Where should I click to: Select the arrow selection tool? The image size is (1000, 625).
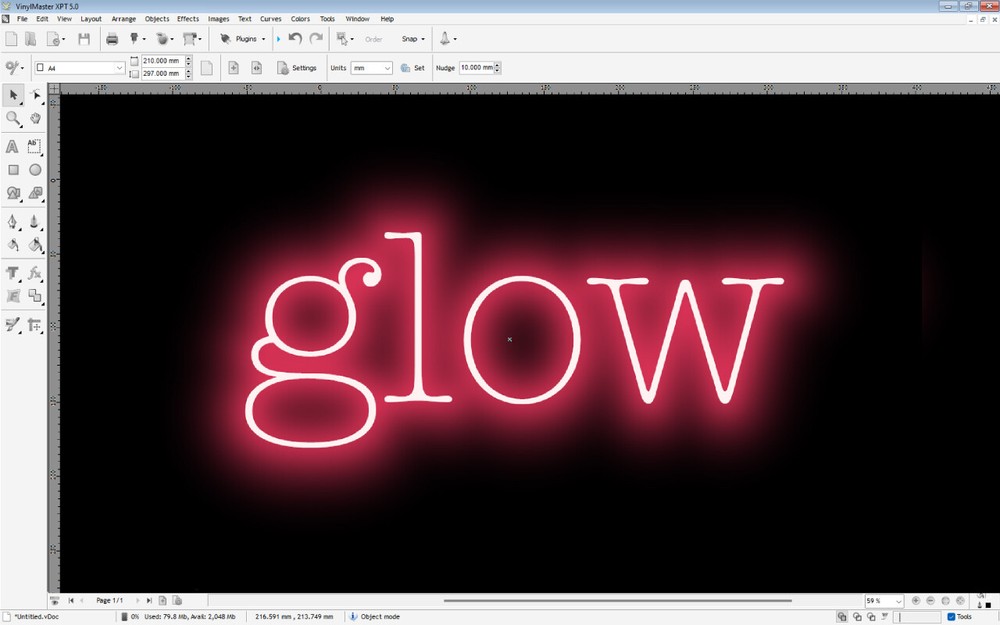pos(13,95)
